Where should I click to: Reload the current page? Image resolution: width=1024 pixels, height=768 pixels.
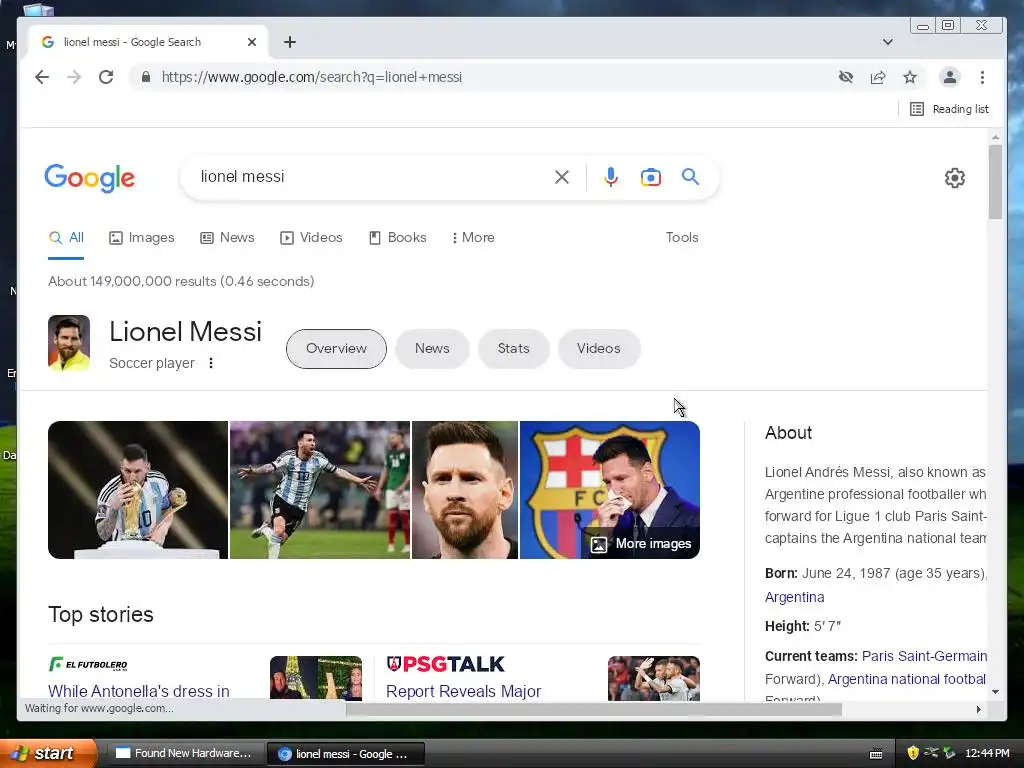106,77
